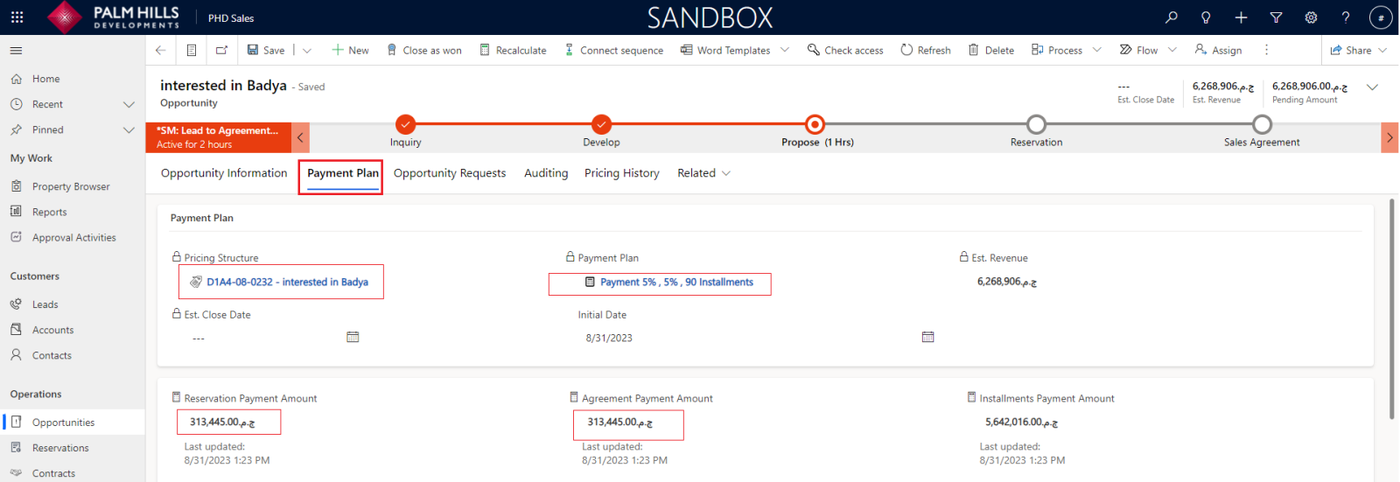The height and width of the screenshot is (482, 1400).
Task: Open the Related tab dropdown
Action: click(704, 173)
